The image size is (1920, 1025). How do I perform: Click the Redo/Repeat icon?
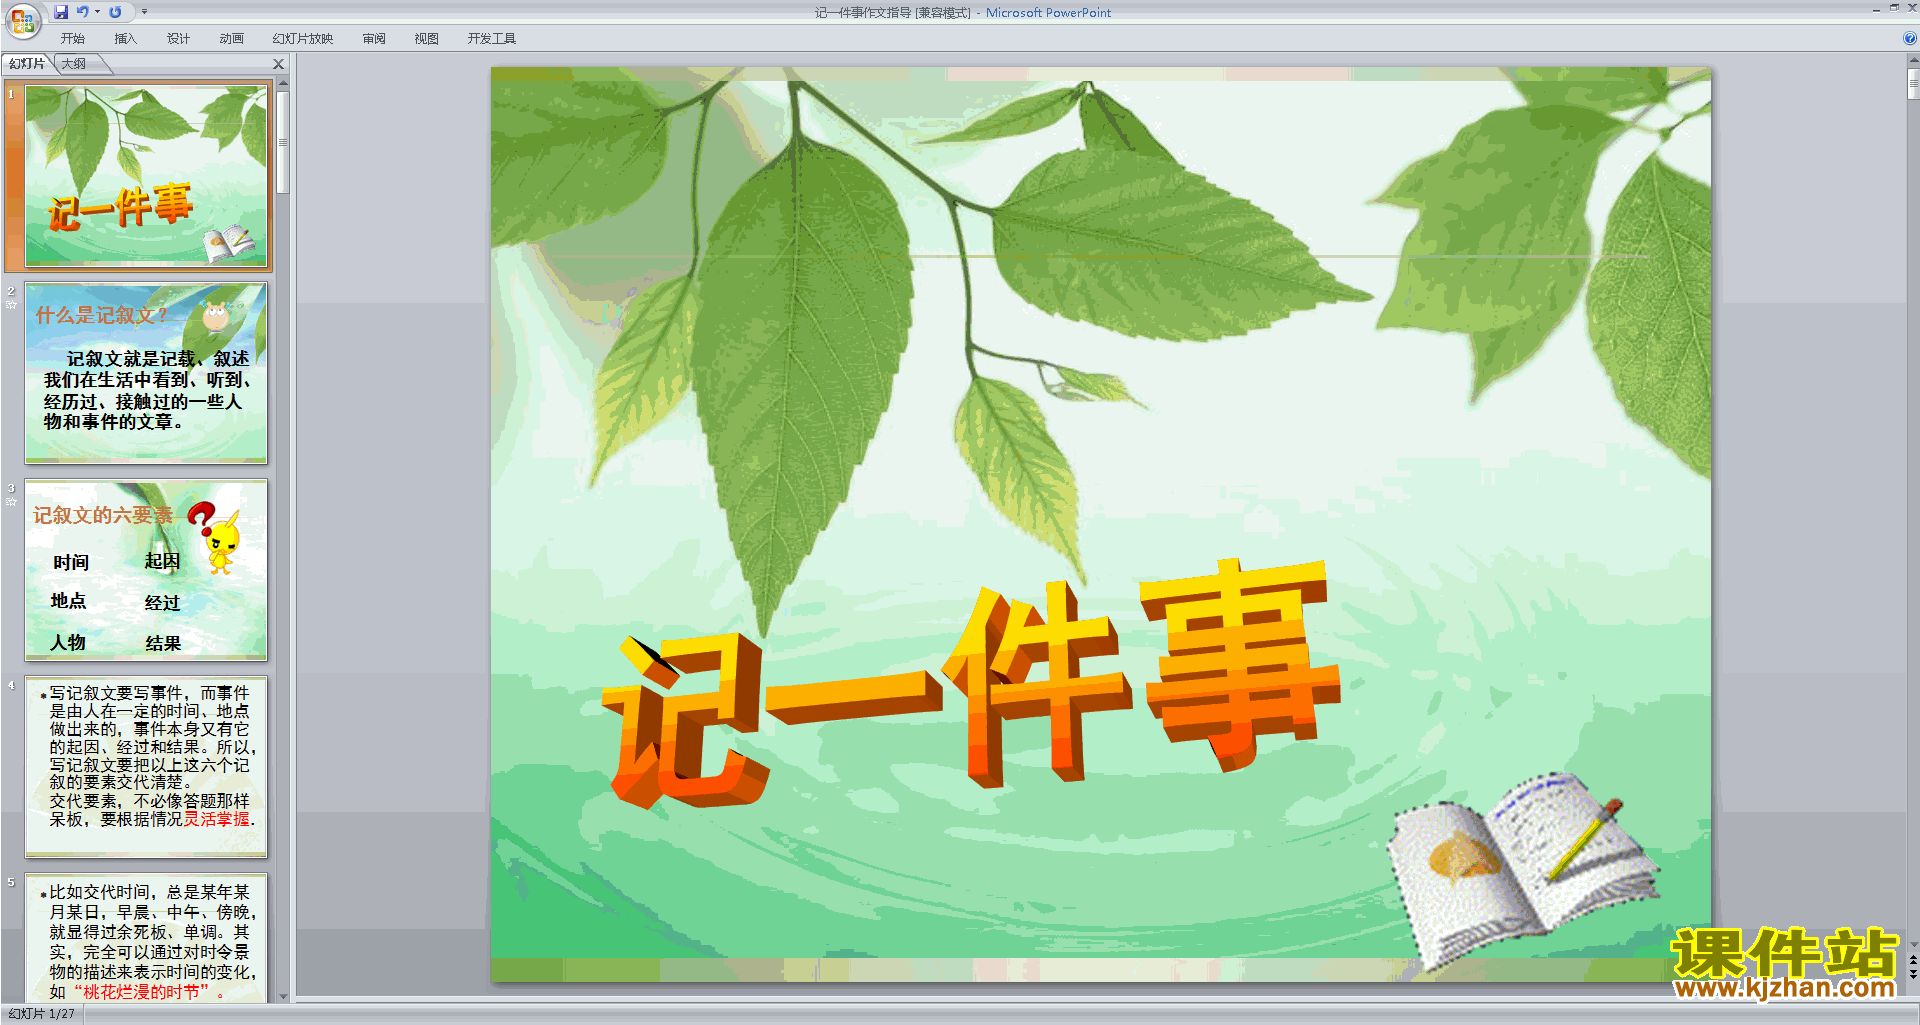115,12
